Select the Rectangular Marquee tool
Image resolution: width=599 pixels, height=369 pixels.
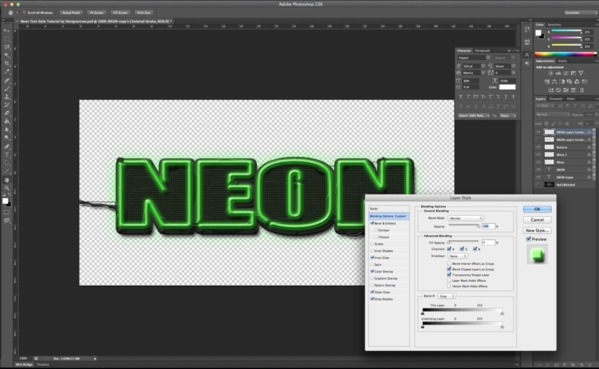6,39
